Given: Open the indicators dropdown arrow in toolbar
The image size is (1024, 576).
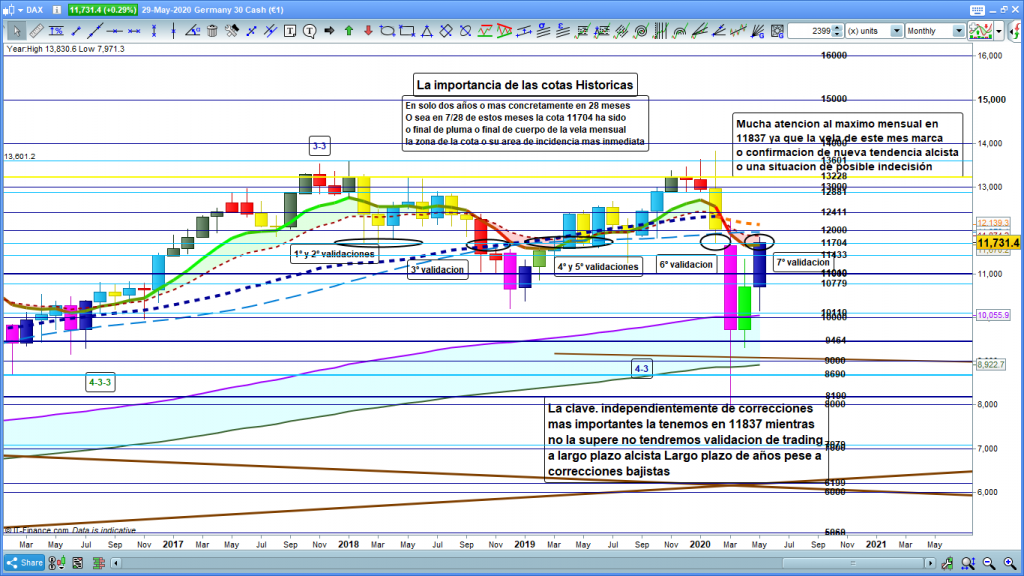Looking at the screenshot, I should click(x=999, y=31).
